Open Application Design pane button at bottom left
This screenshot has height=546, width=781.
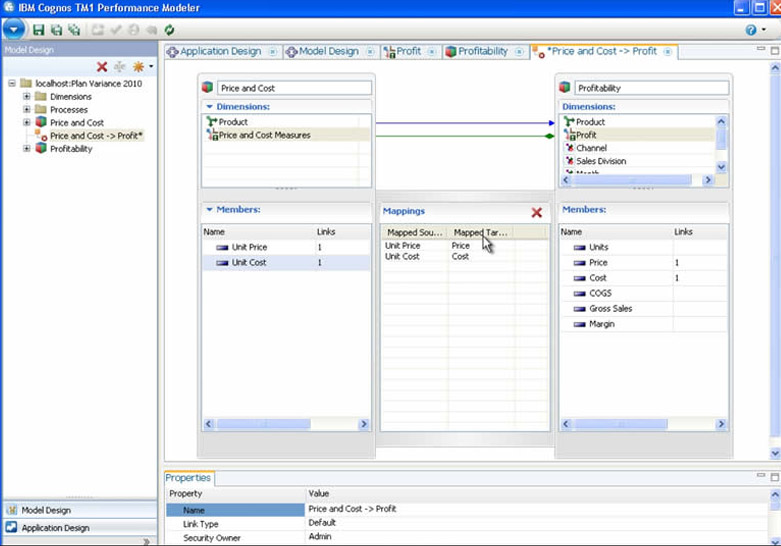point(80,528)
